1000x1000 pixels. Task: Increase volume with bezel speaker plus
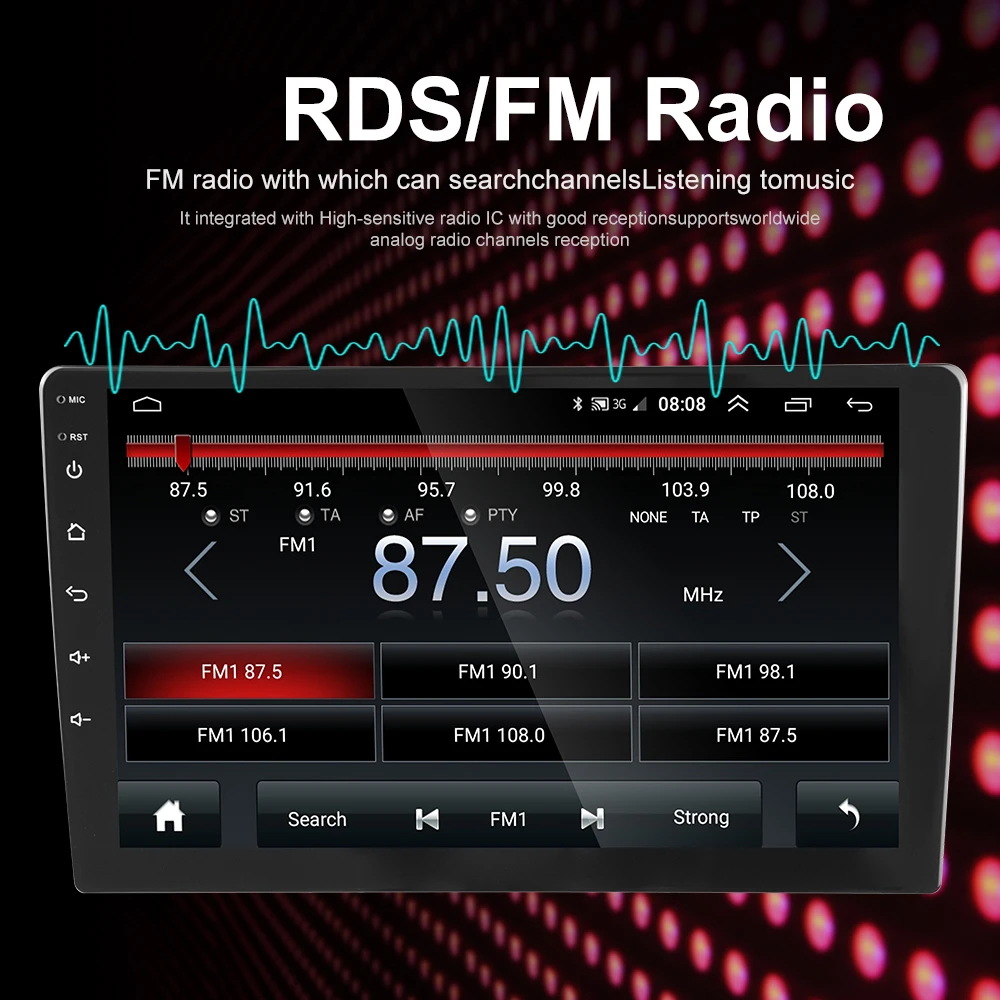pyautogui.click(x=79, y=657)
